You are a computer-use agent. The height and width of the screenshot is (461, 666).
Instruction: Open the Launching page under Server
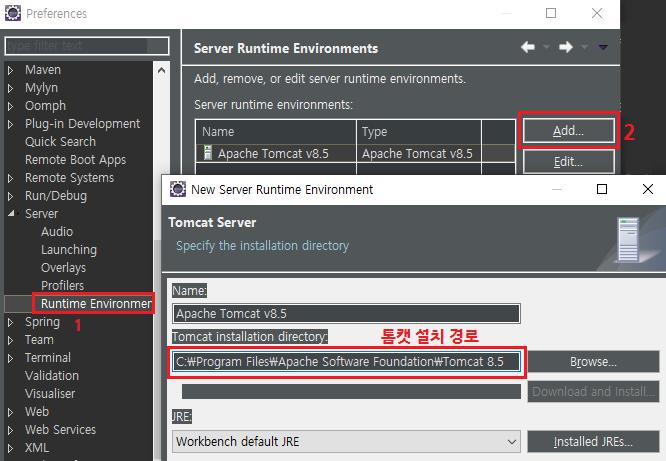69,249
